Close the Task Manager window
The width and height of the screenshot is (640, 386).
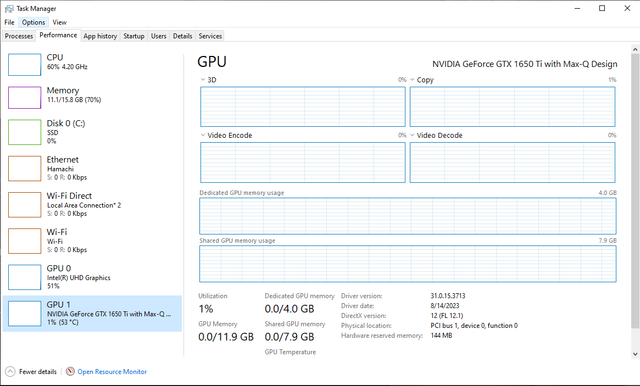(x=627, y=9)
